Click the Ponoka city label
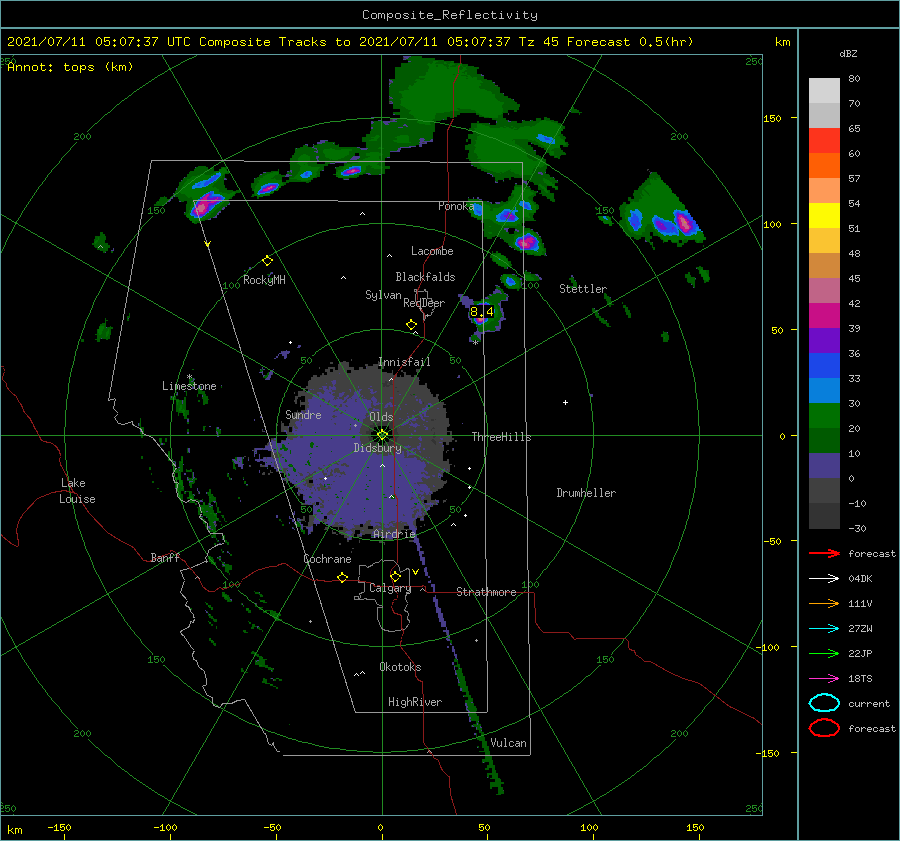The width and height of the screenshot is (900, 841). (x=456, y=206)
